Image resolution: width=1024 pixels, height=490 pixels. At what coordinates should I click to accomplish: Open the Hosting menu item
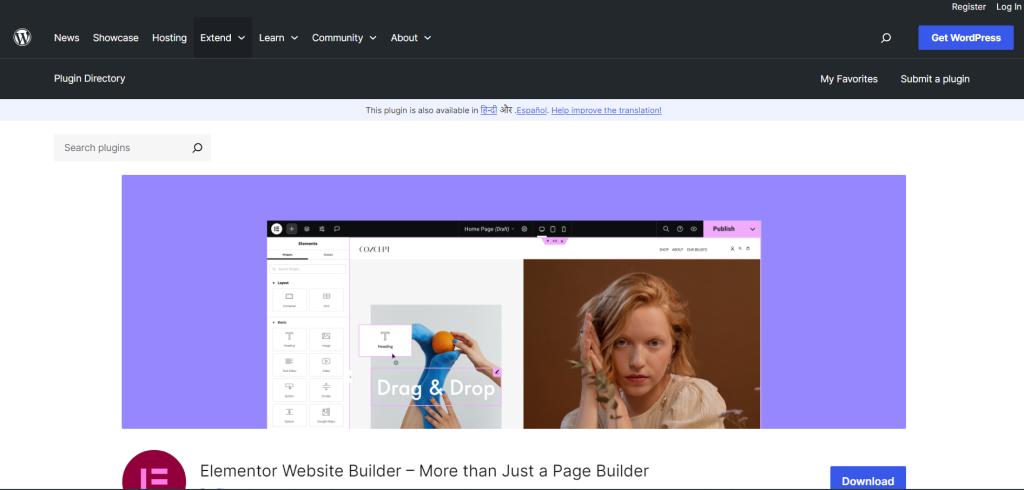tap(169, 38)
